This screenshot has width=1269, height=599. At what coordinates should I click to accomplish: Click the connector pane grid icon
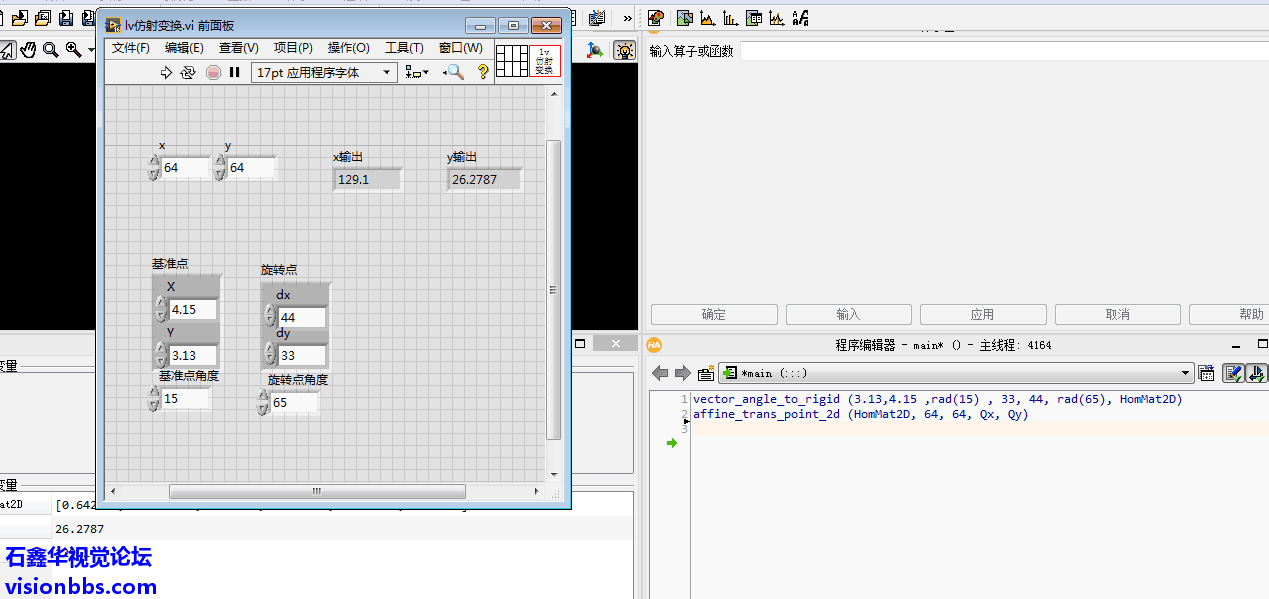pyautogui.click(x=511, y=61)
